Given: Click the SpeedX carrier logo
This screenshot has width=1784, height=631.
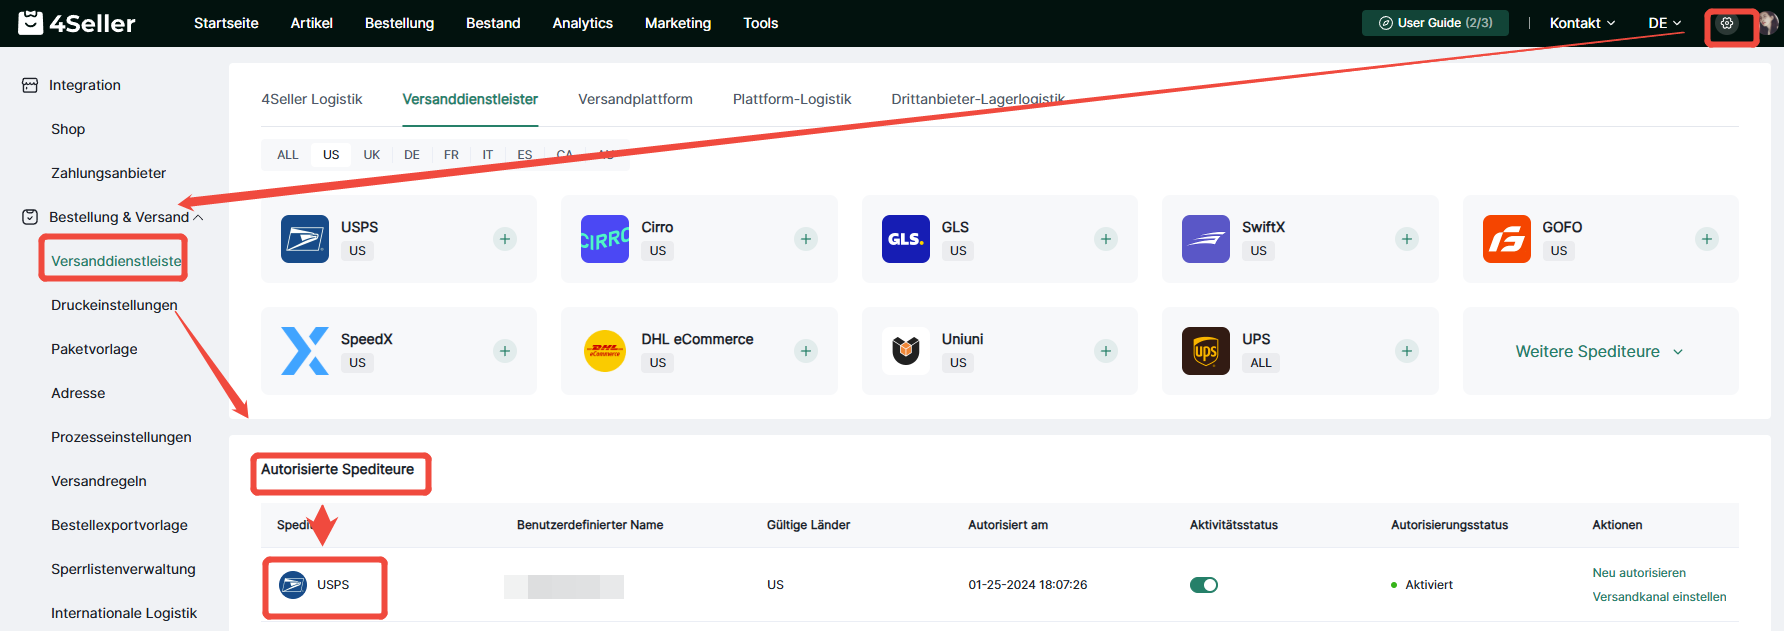Looking at the screenshot, I should coord(305,351).
